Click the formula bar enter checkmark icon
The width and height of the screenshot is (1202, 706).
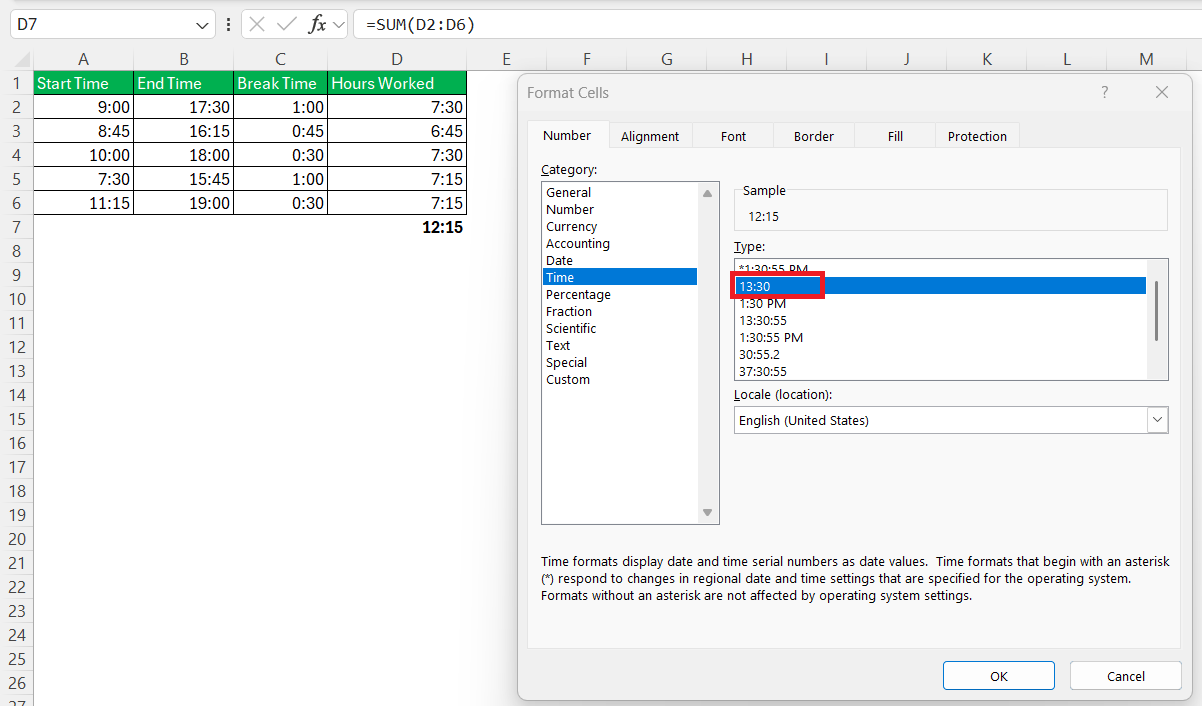(x=287, y=24)
